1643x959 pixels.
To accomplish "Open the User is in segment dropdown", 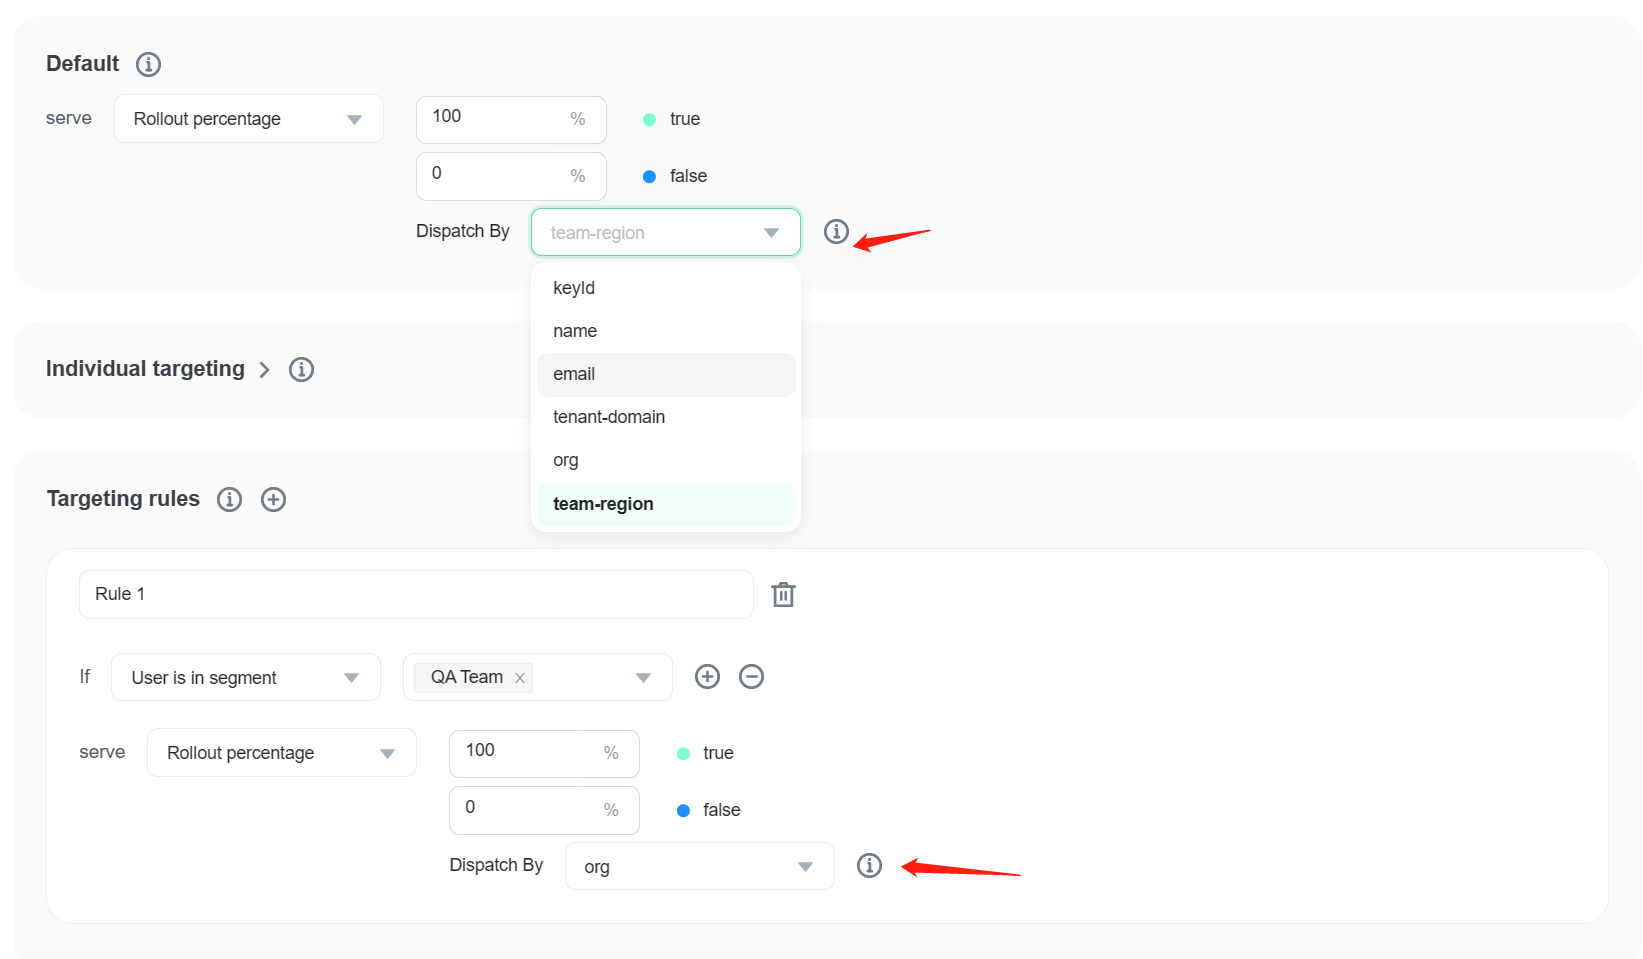I will click(x=245, y=678).
